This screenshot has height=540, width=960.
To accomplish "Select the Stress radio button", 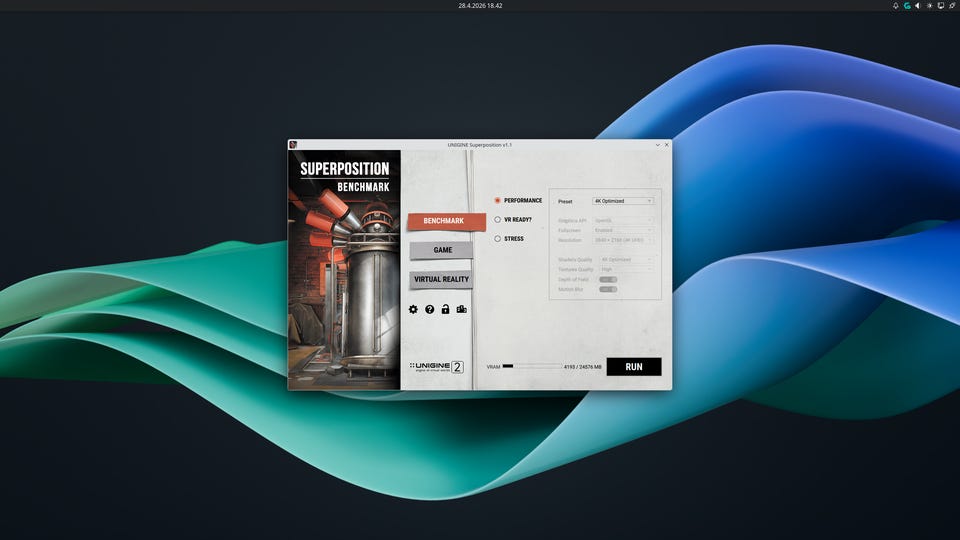I will (498, 239).
